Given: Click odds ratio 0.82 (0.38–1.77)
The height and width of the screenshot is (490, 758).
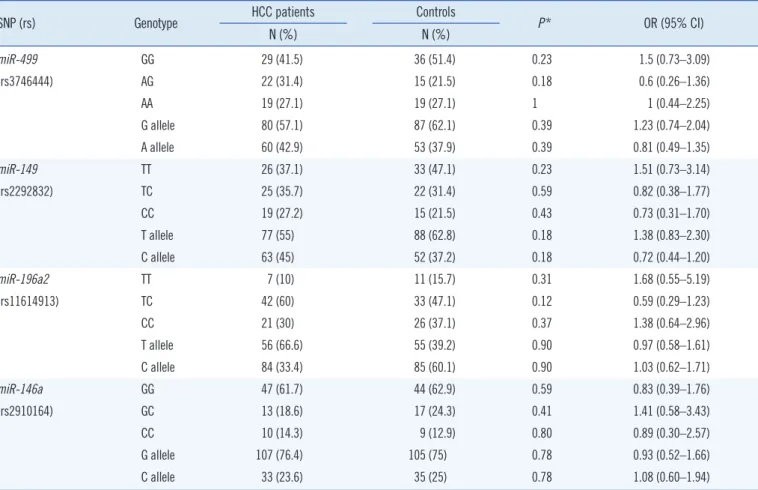Looking at the screenshot, I should (672, 191).
